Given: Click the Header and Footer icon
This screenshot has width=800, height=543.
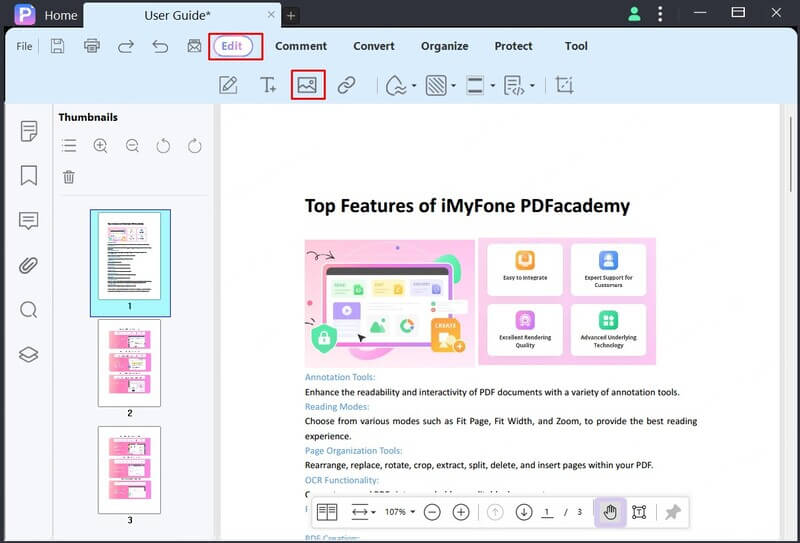Looking at the screenshot, I should point(475,85).
